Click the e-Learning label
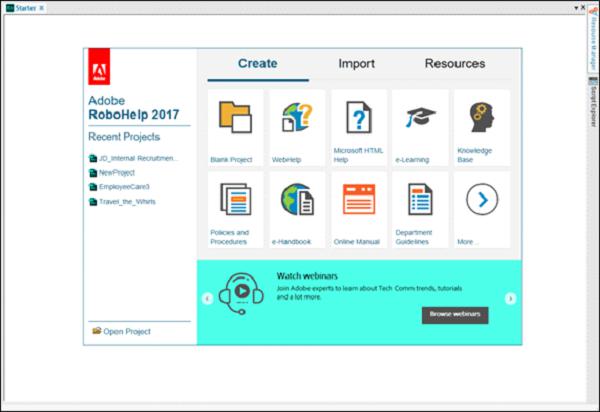Viewport: 600px width, 412px height. click(412, 160)
